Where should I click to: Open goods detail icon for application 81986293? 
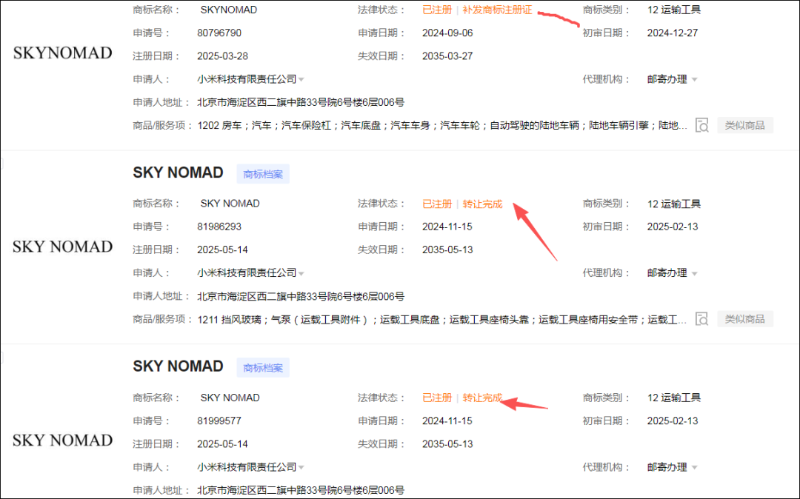click(x=702, y=319)
